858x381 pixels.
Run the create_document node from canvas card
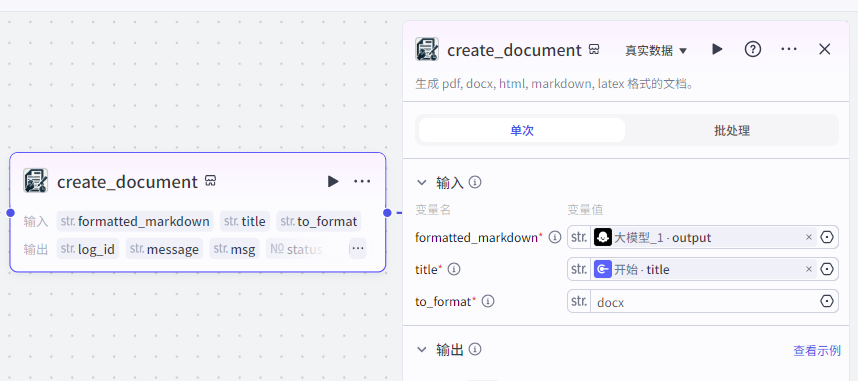click(x=333, y=181)
